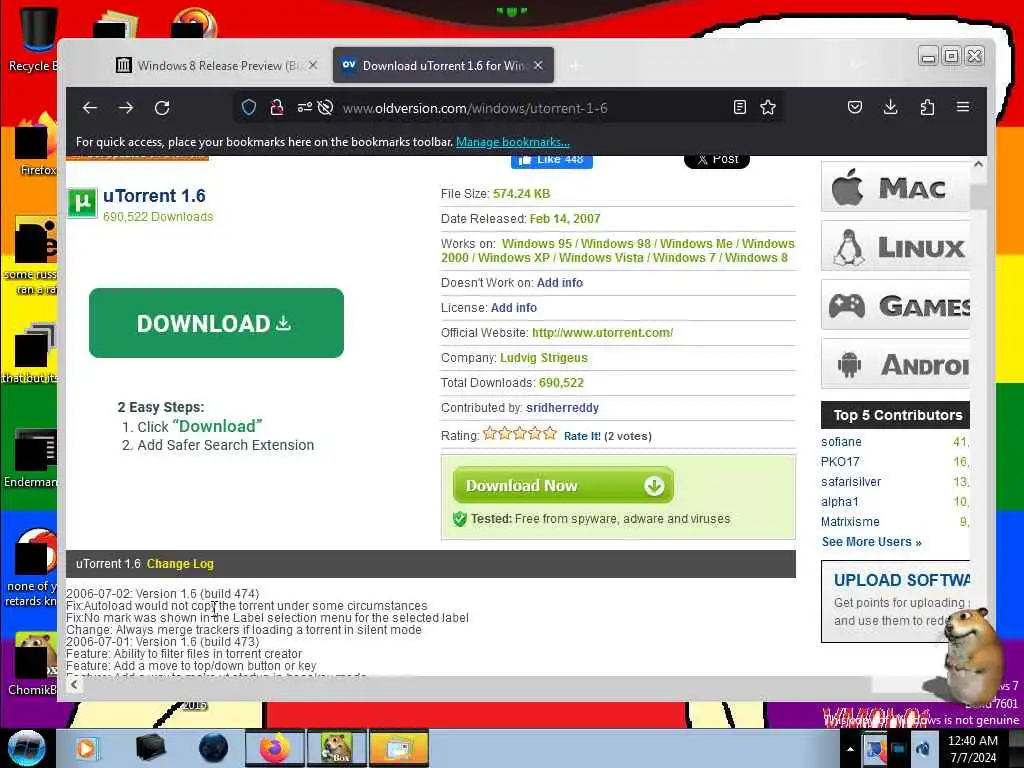
Task: Show hidden system tray icons
Action: click(x=850, y=749)
